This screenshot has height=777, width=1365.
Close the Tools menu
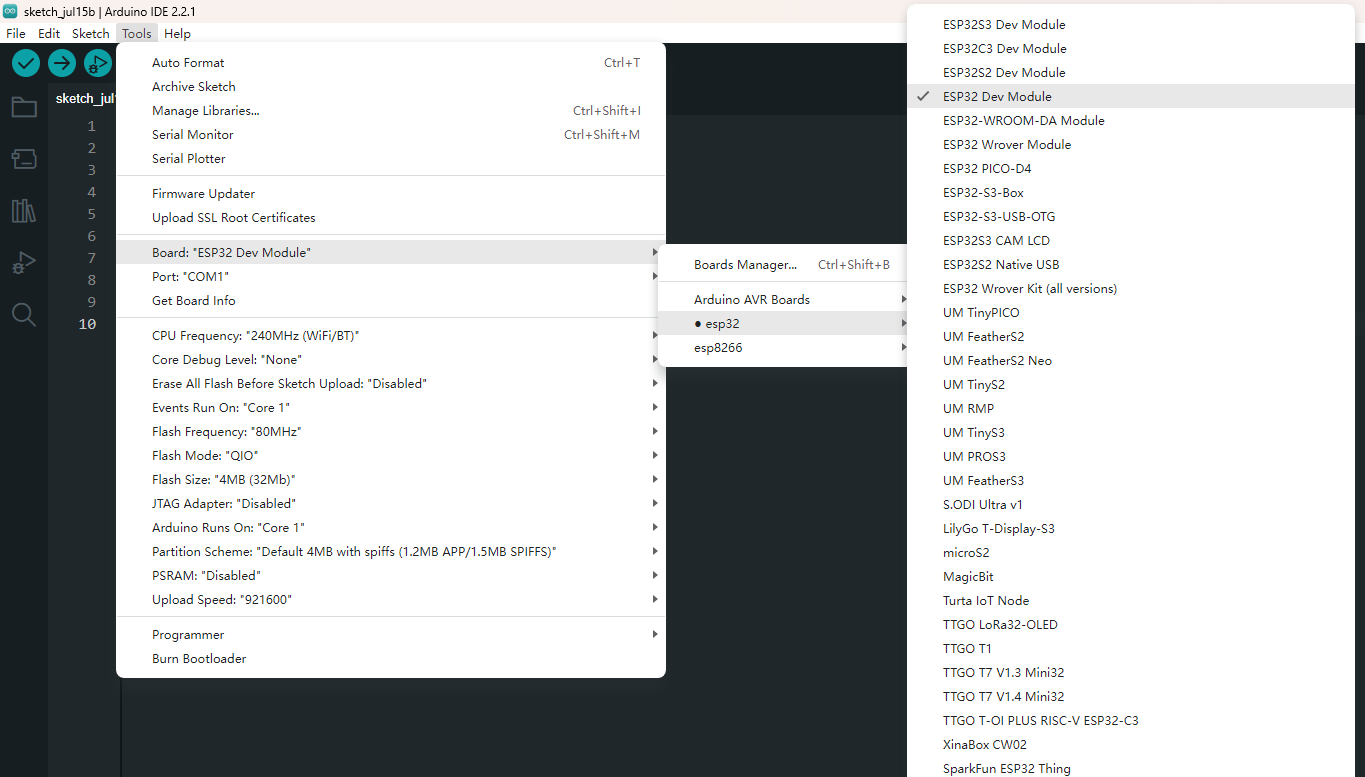point(137,33)
